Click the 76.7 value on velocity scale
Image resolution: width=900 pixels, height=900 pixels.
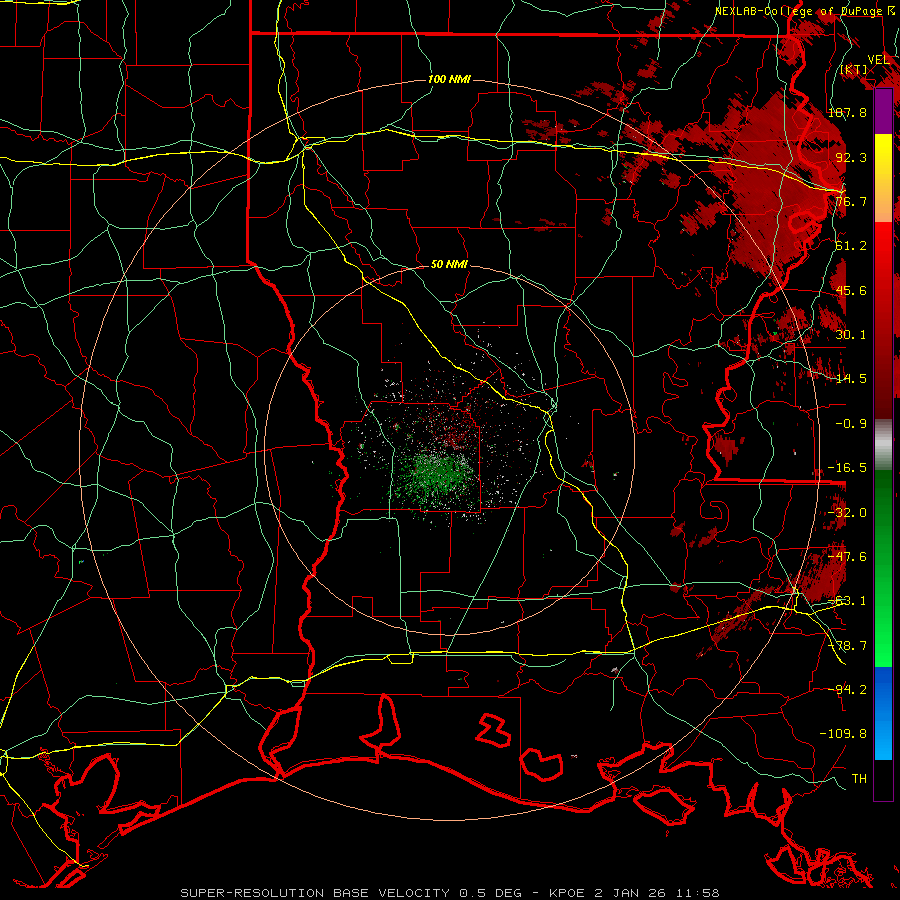[851, 201]
